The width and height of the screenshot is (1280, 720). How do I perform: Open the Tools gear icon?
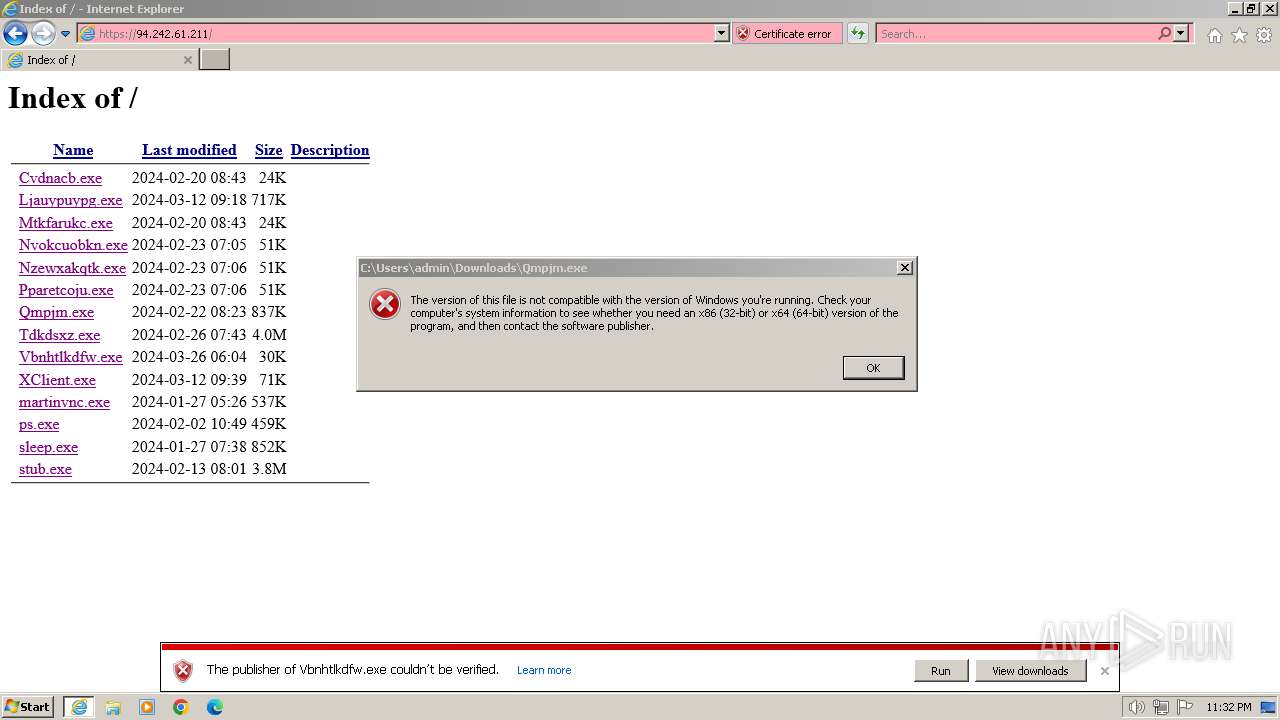(1264, 35)
